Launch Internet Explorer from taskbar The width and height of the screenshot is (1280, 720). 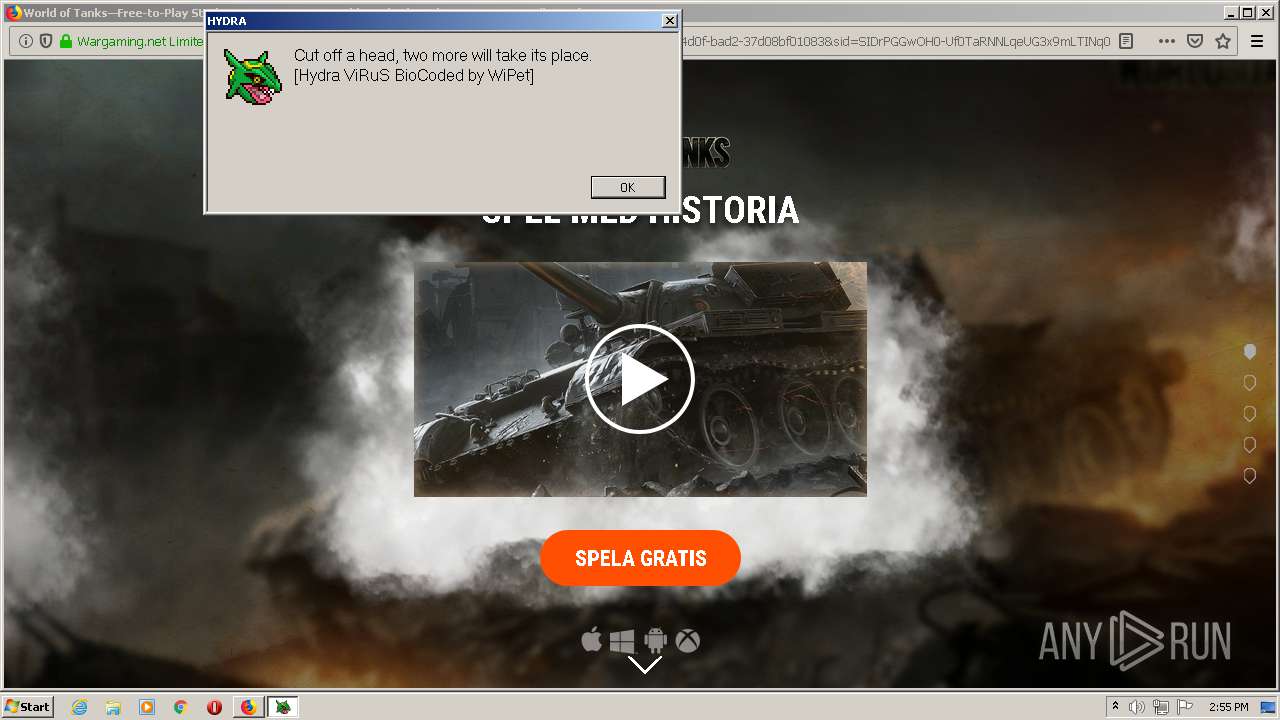80,707
